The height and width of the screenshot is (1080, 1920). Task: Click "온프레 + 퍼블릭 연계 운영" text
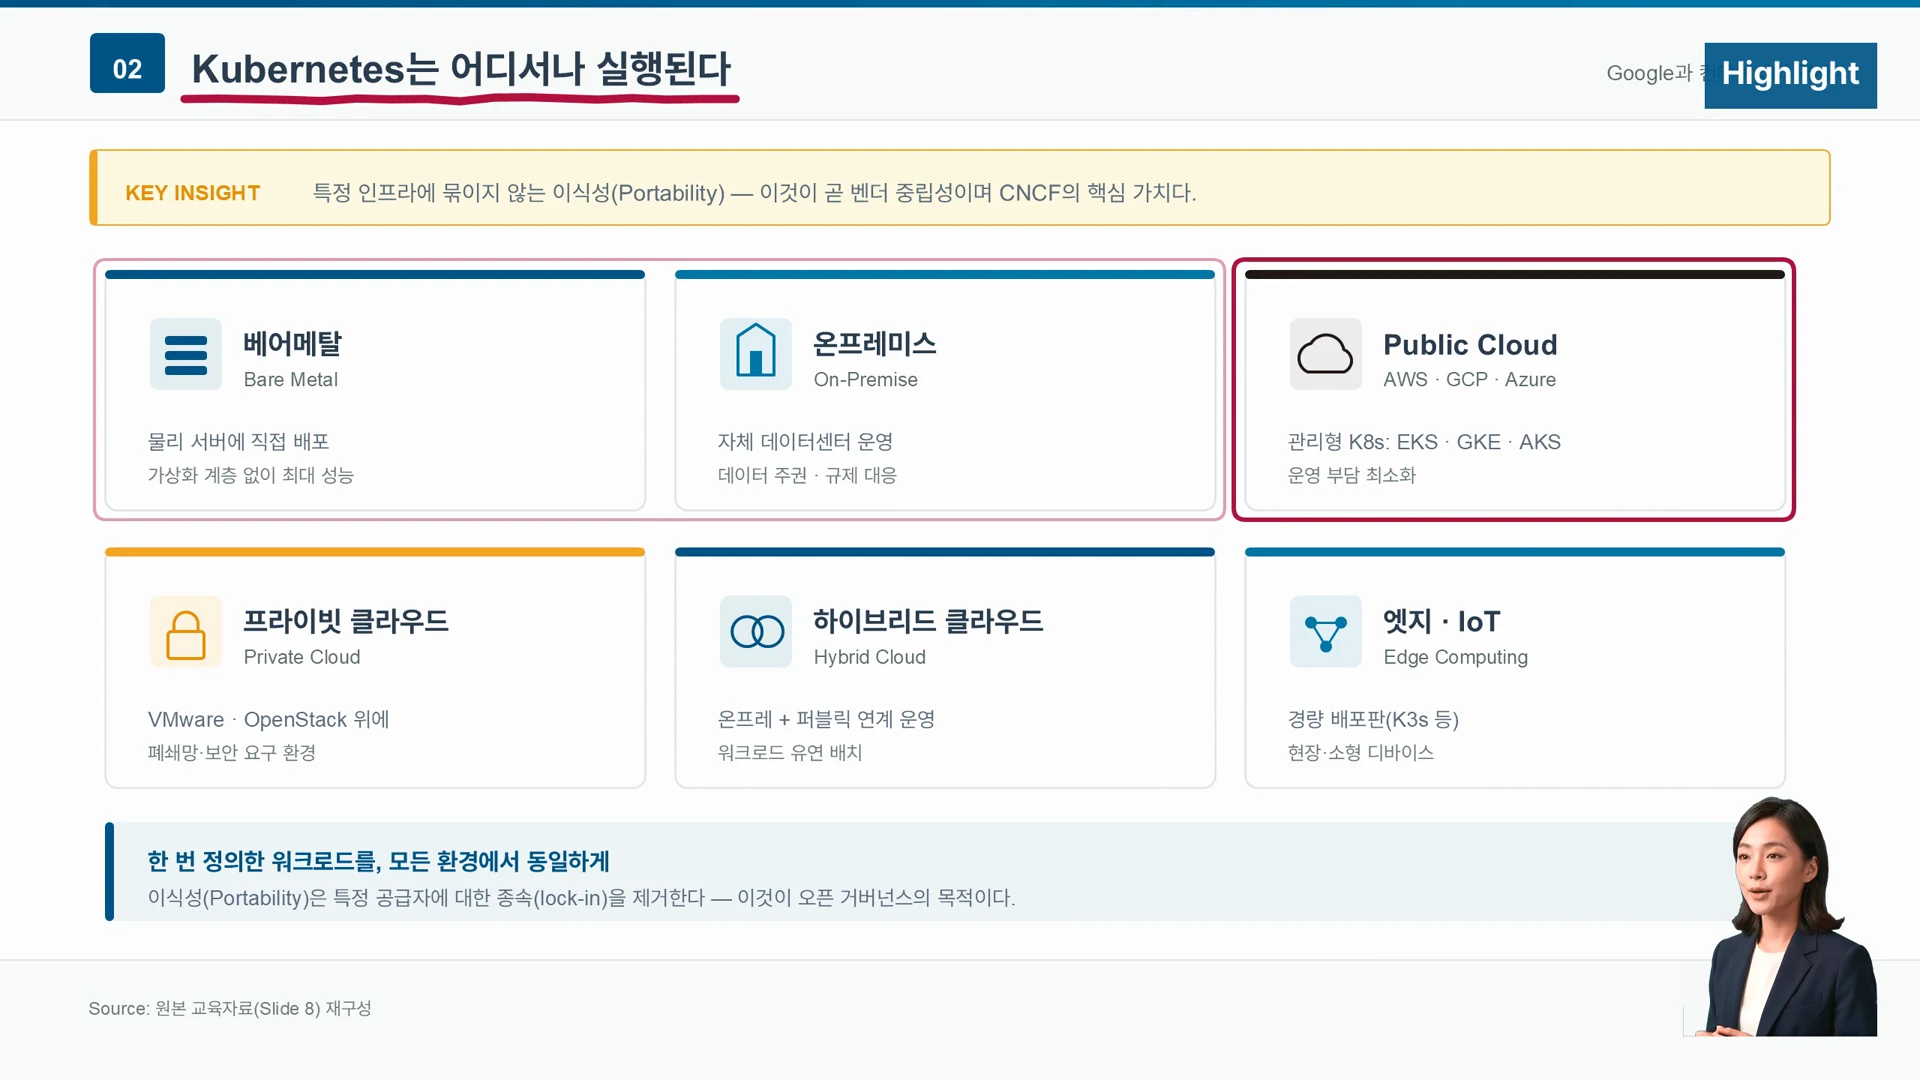tap(826, 720)
